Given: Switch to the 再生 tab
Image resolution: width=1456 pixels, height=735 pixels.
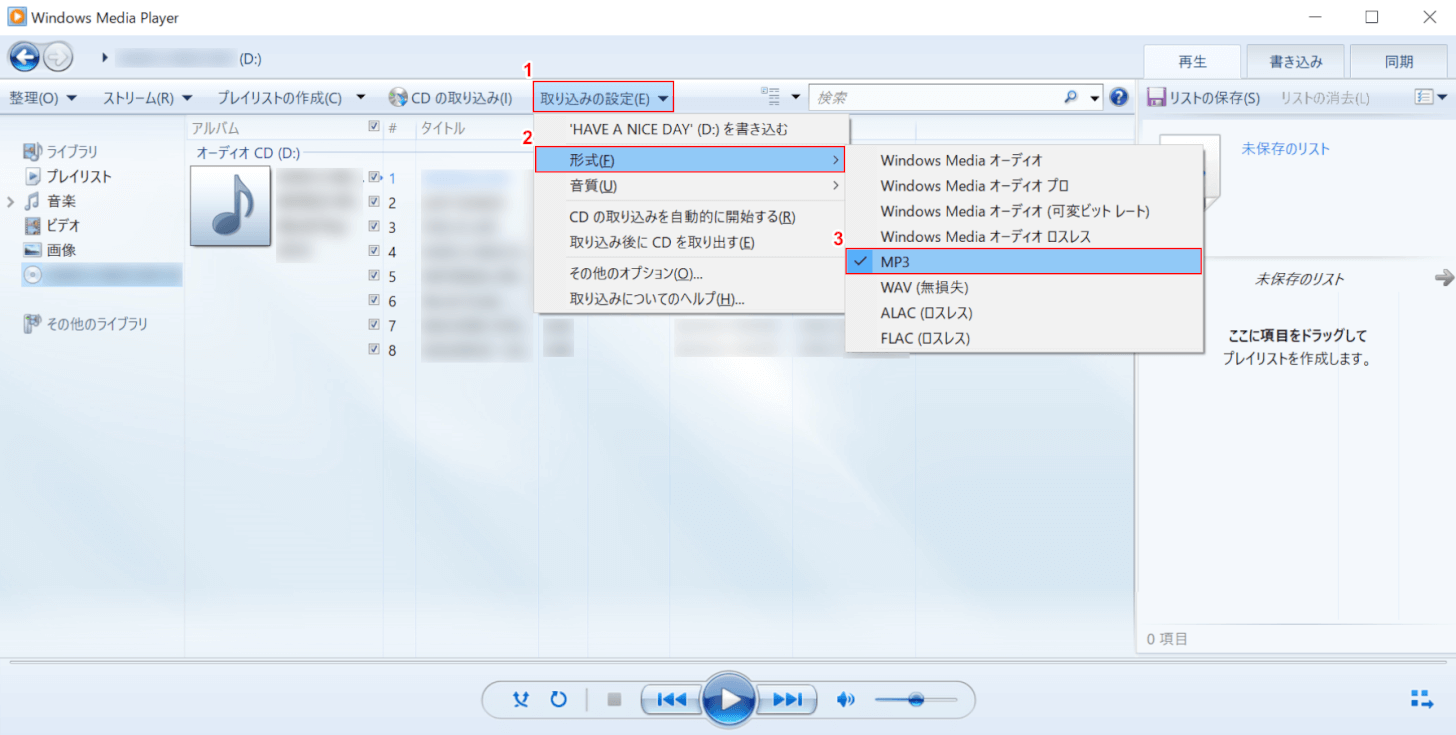Looking at the screenshot, I should pyautogui.click(x=1192, y=61).
